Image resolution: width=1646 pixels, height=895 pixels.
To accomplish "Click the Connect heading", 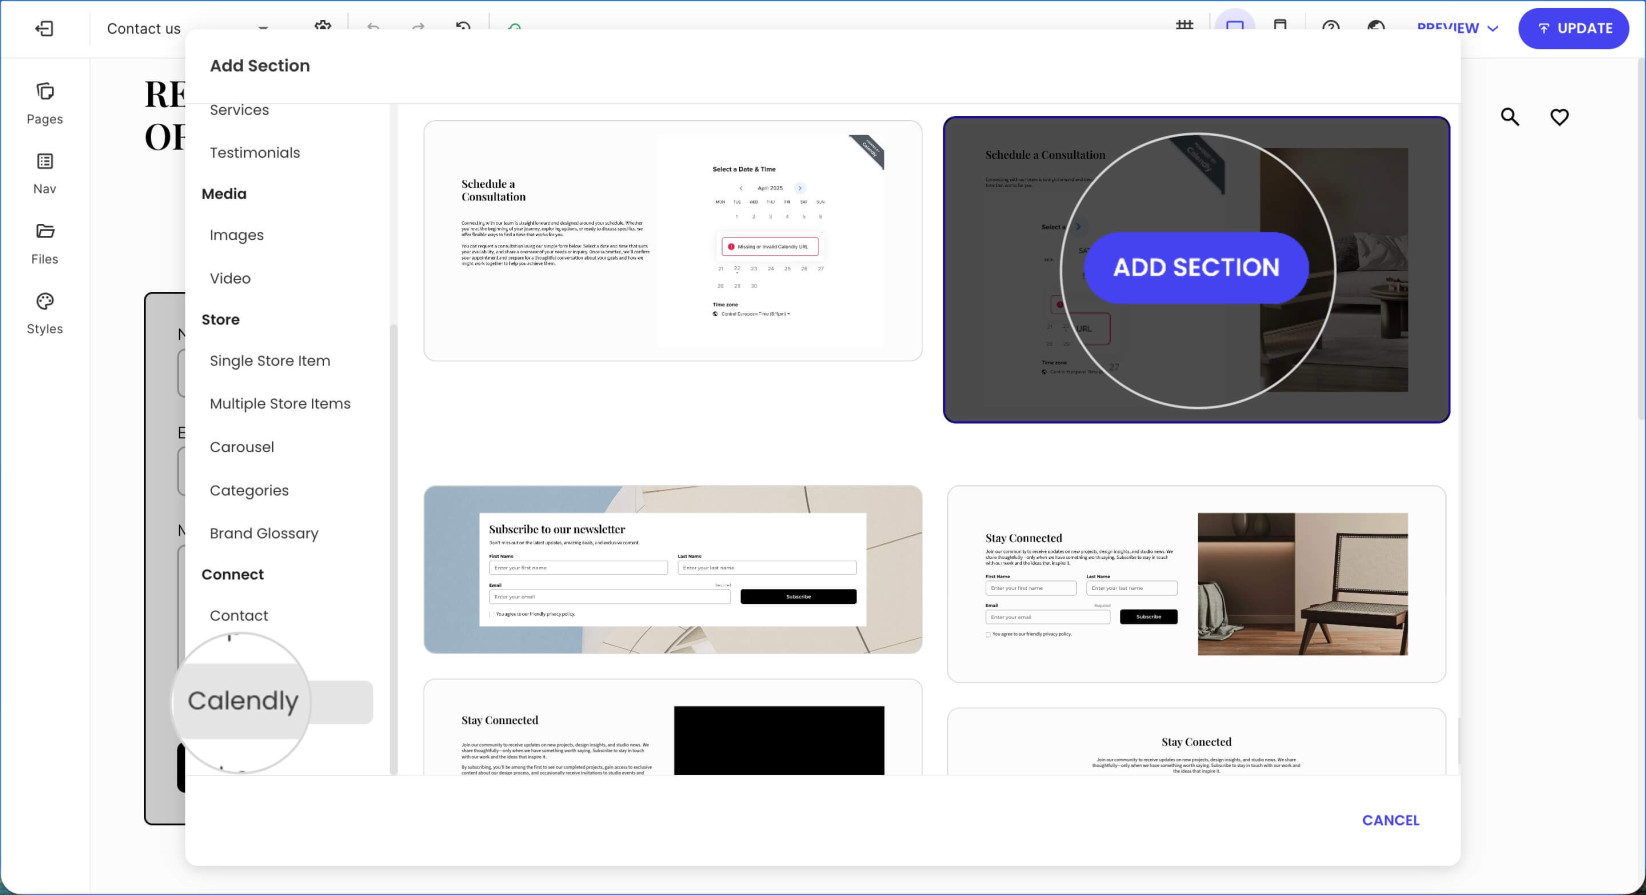I will tap(233, 574).
